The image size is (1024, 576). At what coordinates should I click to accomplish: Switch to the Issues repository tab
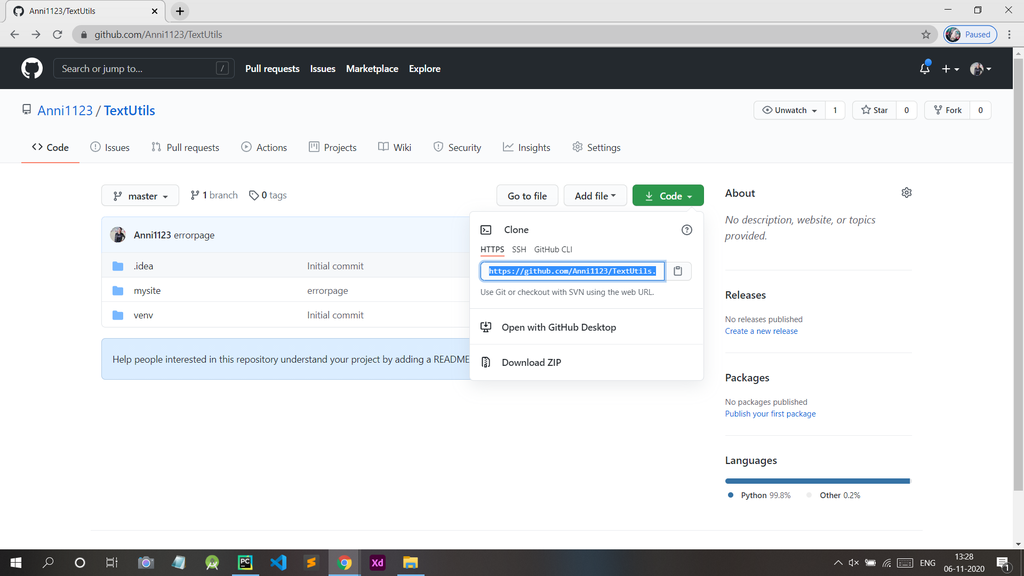(x=110, y=148)
